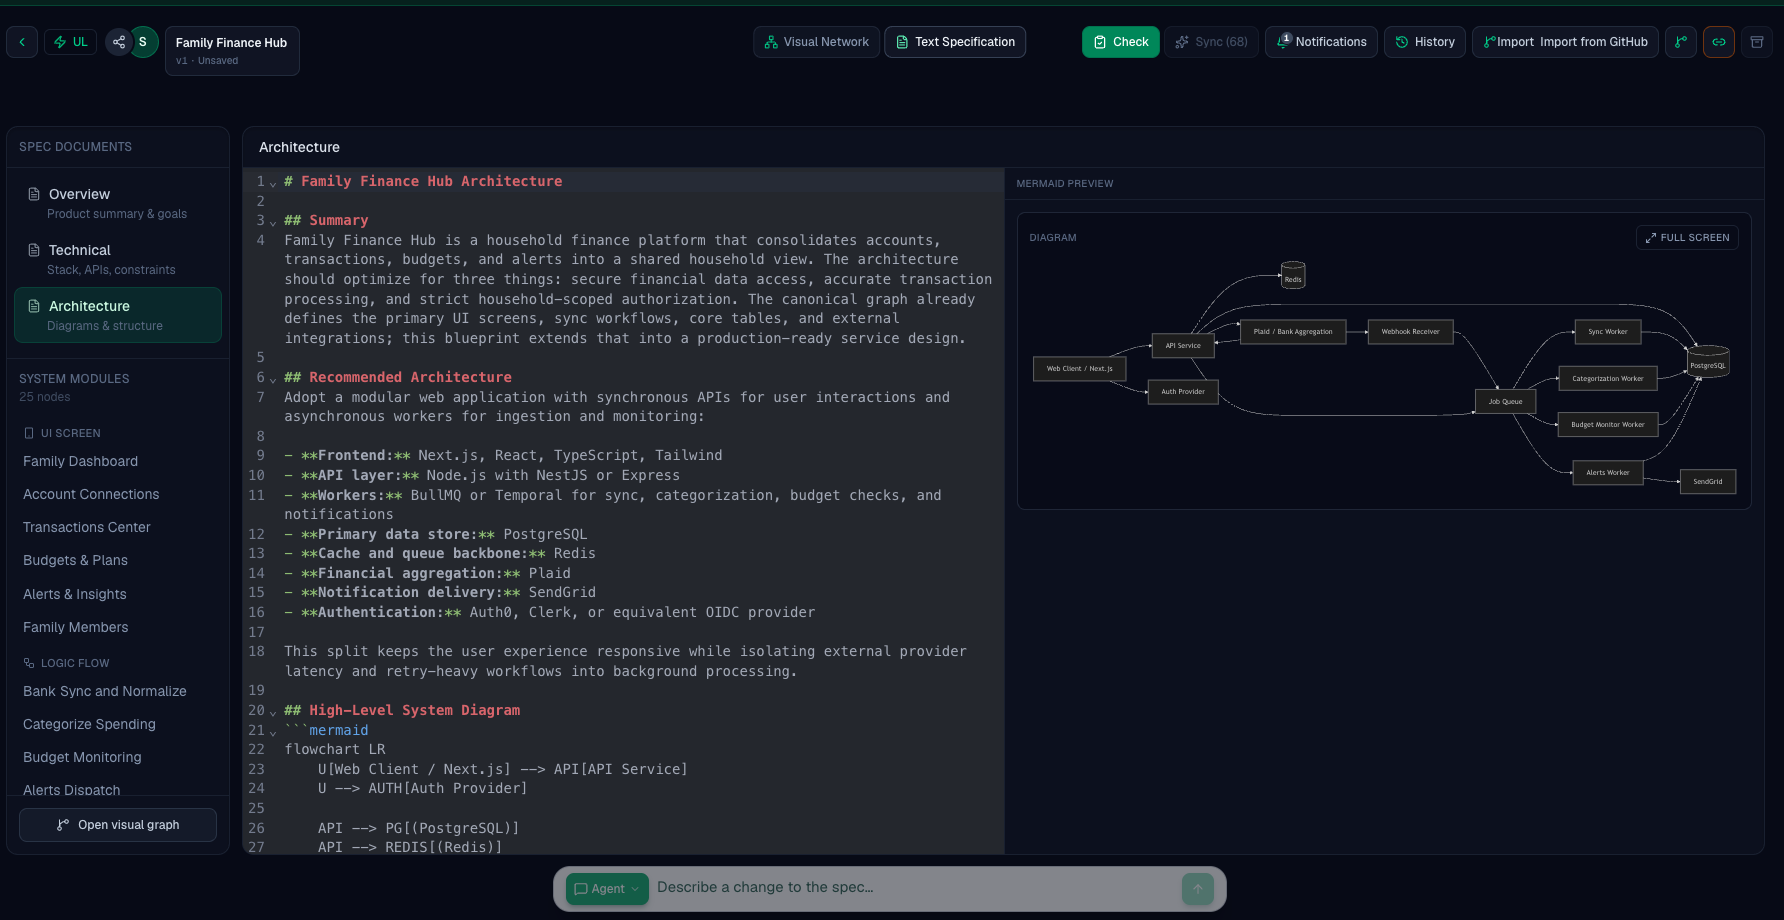Viewport: 1784px width, 920px height.
Task: Open the Technical spec document
Action: pyautogui.click(x=118, y=259)
